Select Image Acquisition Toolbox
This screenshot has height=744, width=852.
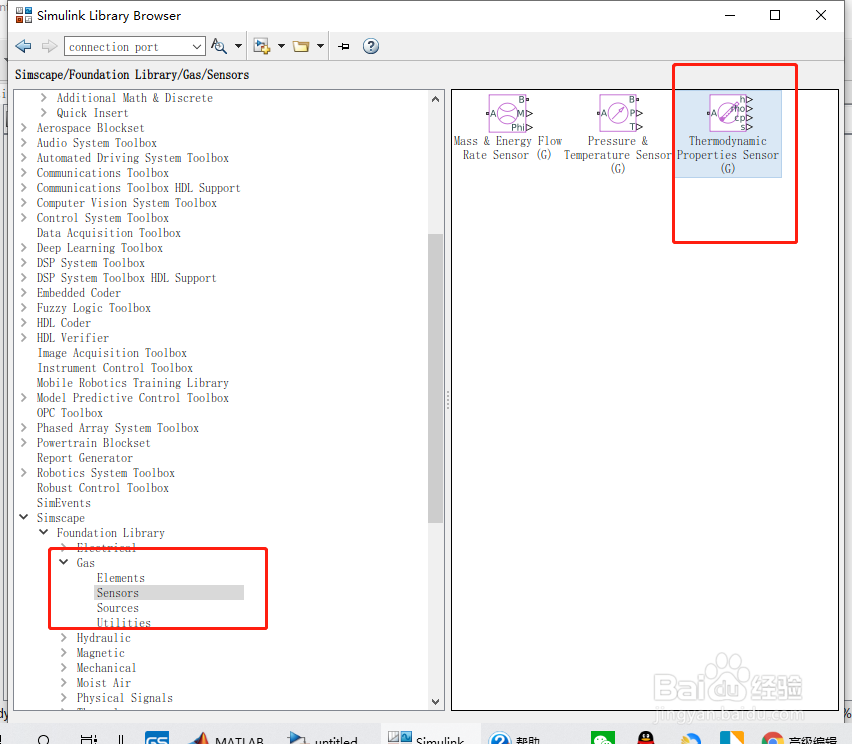(x=112, y=353)
